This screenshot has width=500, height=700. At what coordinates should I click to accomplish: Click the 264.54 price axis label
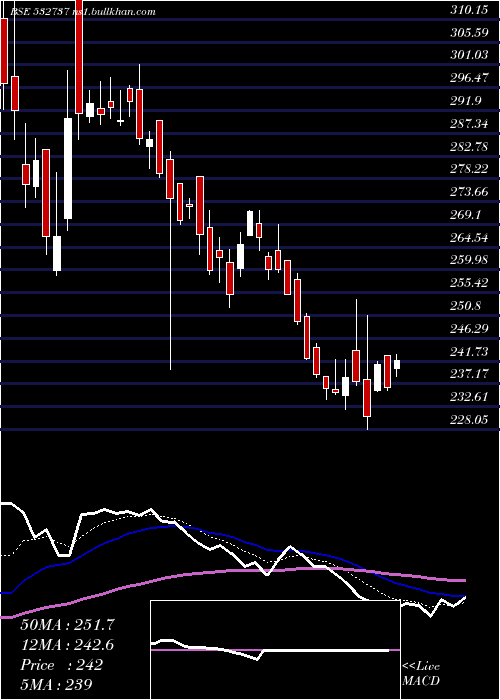click(x=469, y=238)
